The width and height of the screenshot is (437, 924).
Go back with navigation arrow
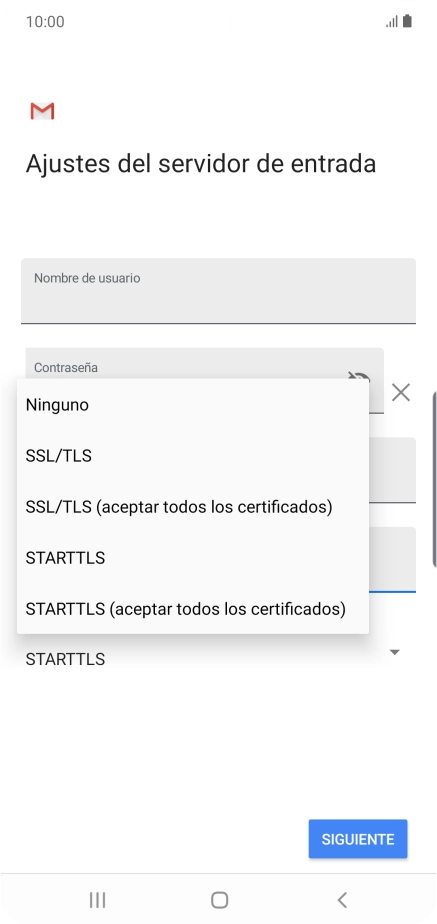point(342,900)
